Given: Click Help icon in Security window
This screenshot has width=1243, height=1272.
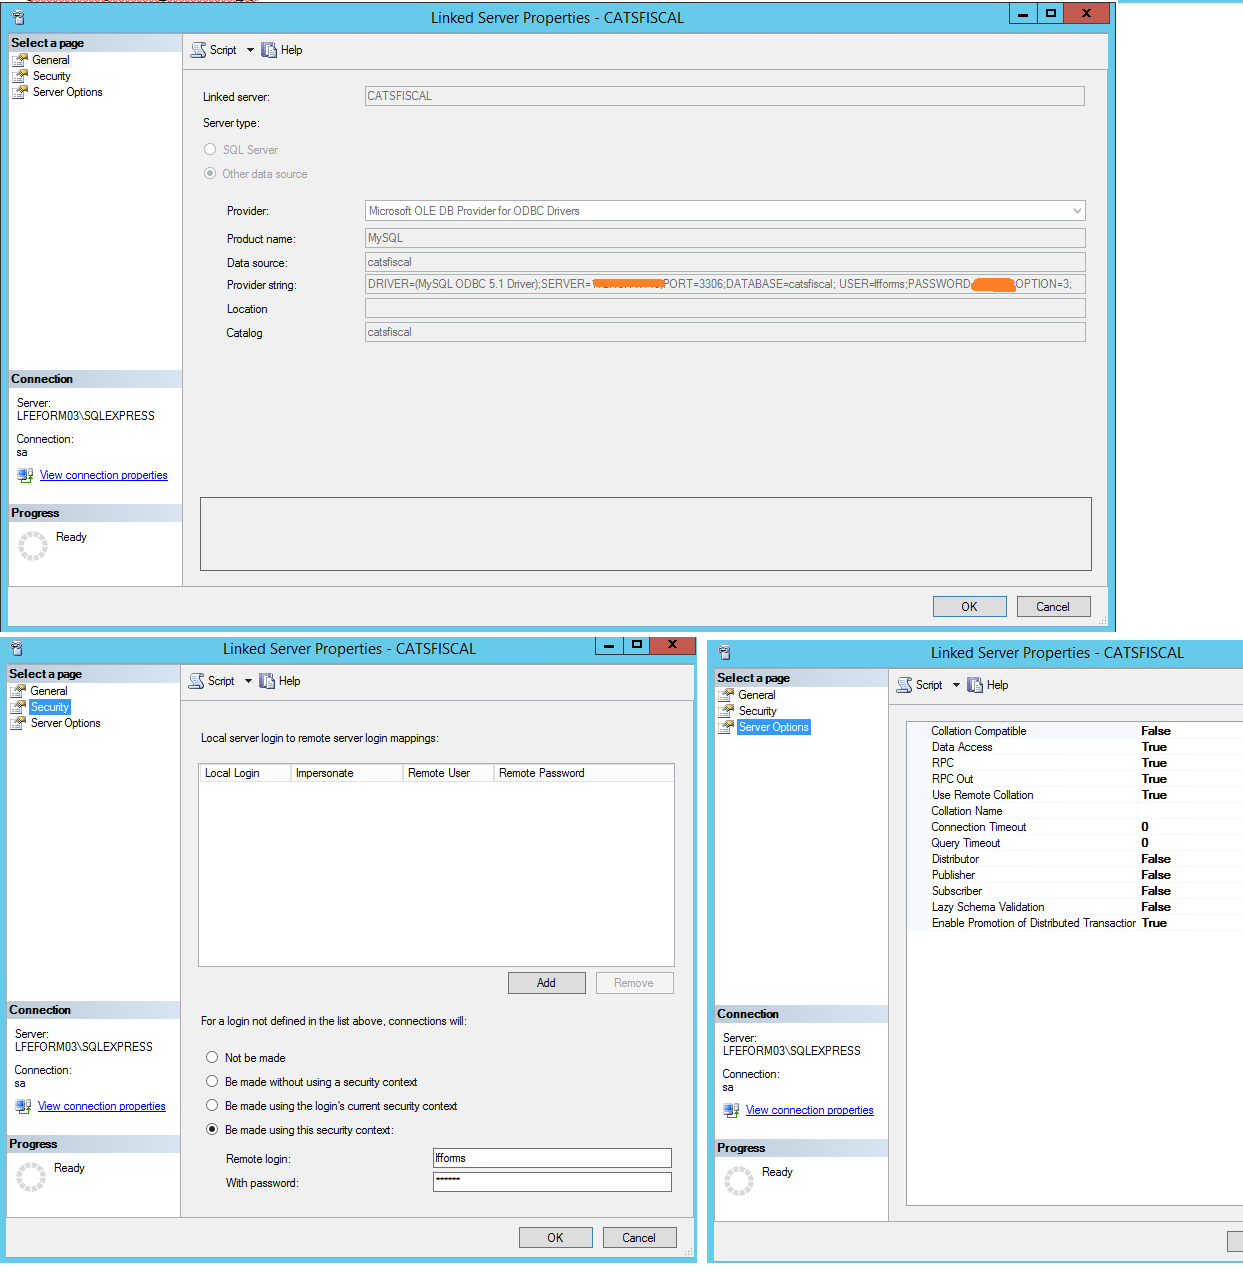Looking at the screenshot, I should 267,681.
